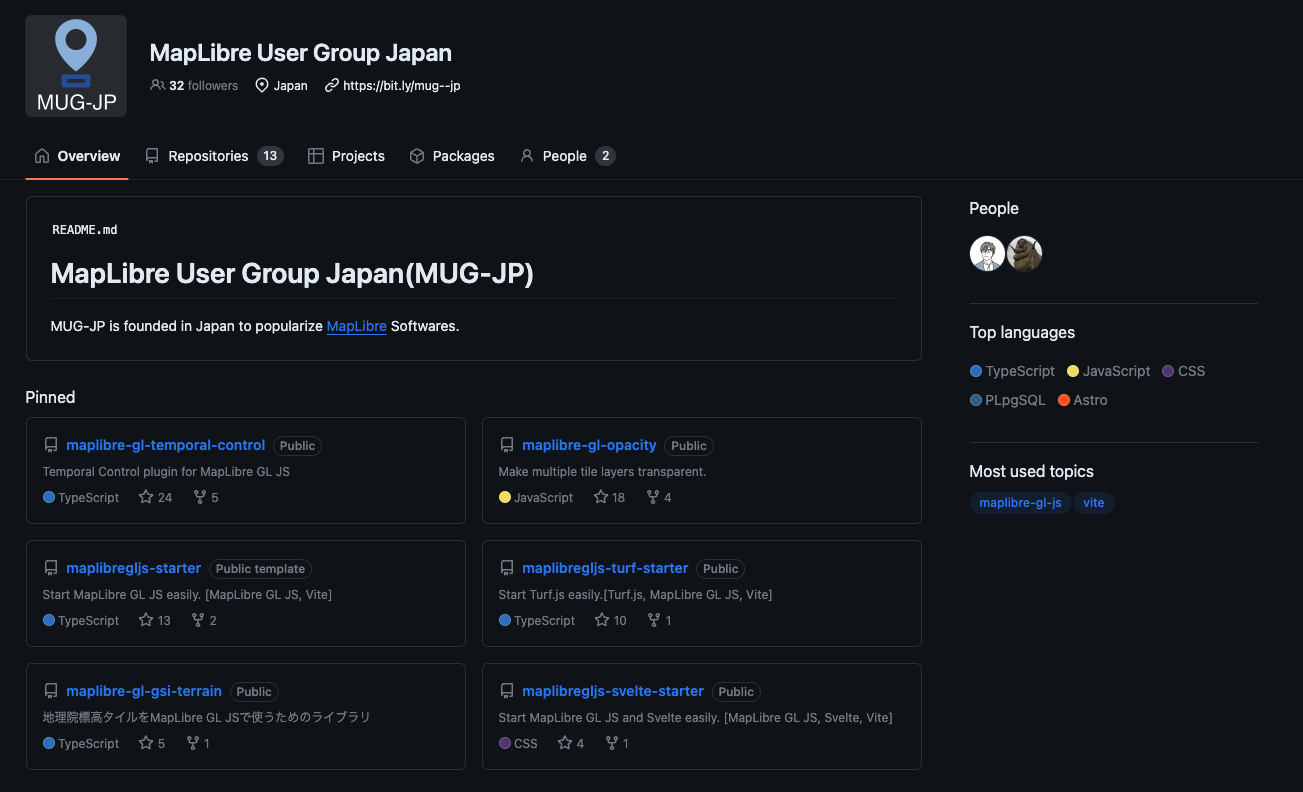Open the Projects tab

346,156
